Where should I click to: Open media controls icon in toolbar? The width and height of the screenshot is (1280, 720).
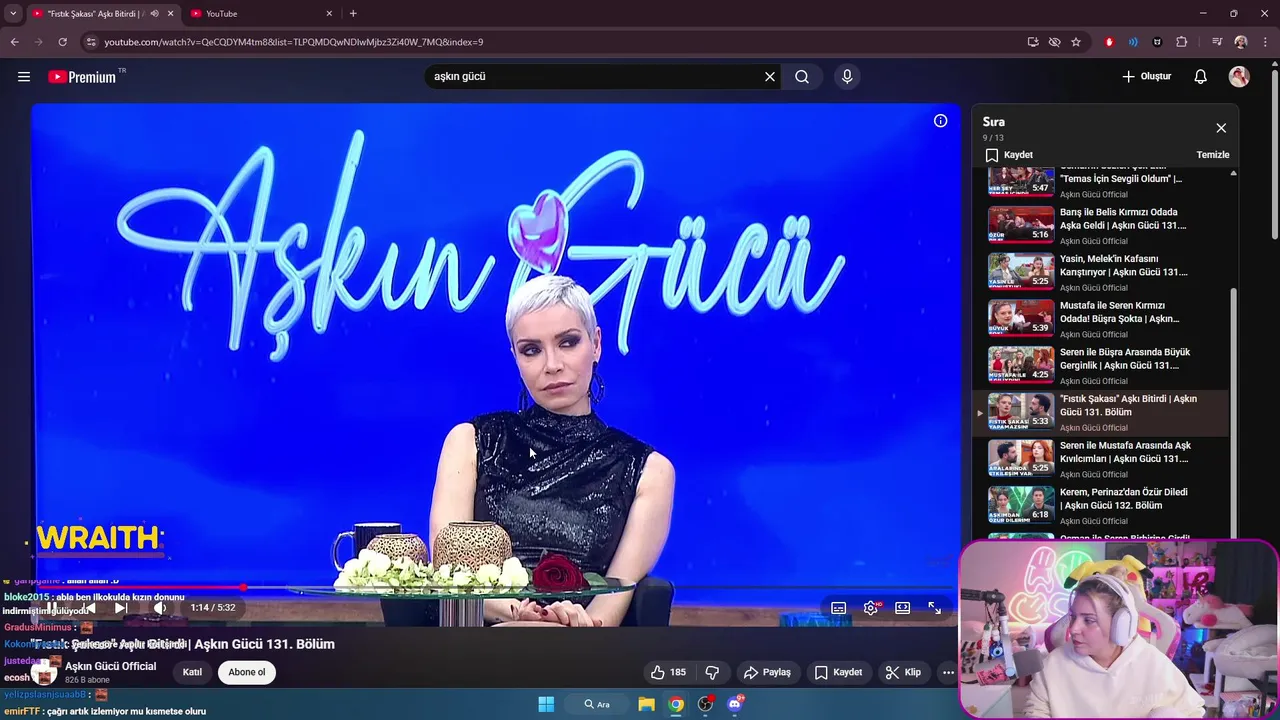coord(1217,42)
